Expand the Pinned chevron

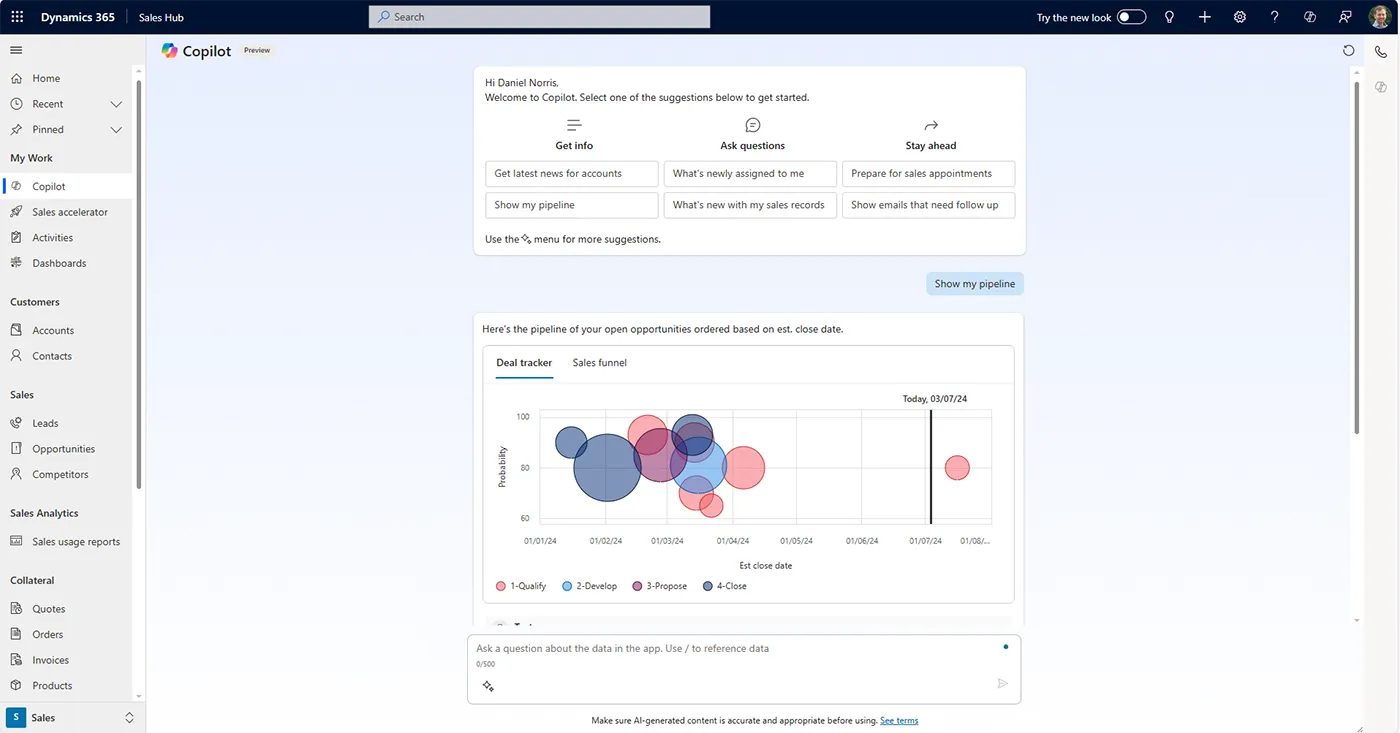[116, 130]
